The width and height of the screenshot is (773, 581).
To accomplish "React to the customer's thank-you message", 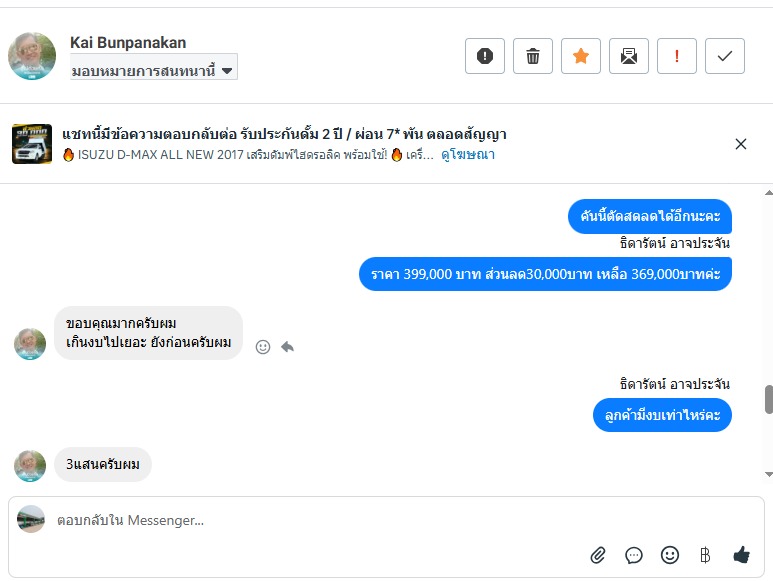I will pos(263,347).
